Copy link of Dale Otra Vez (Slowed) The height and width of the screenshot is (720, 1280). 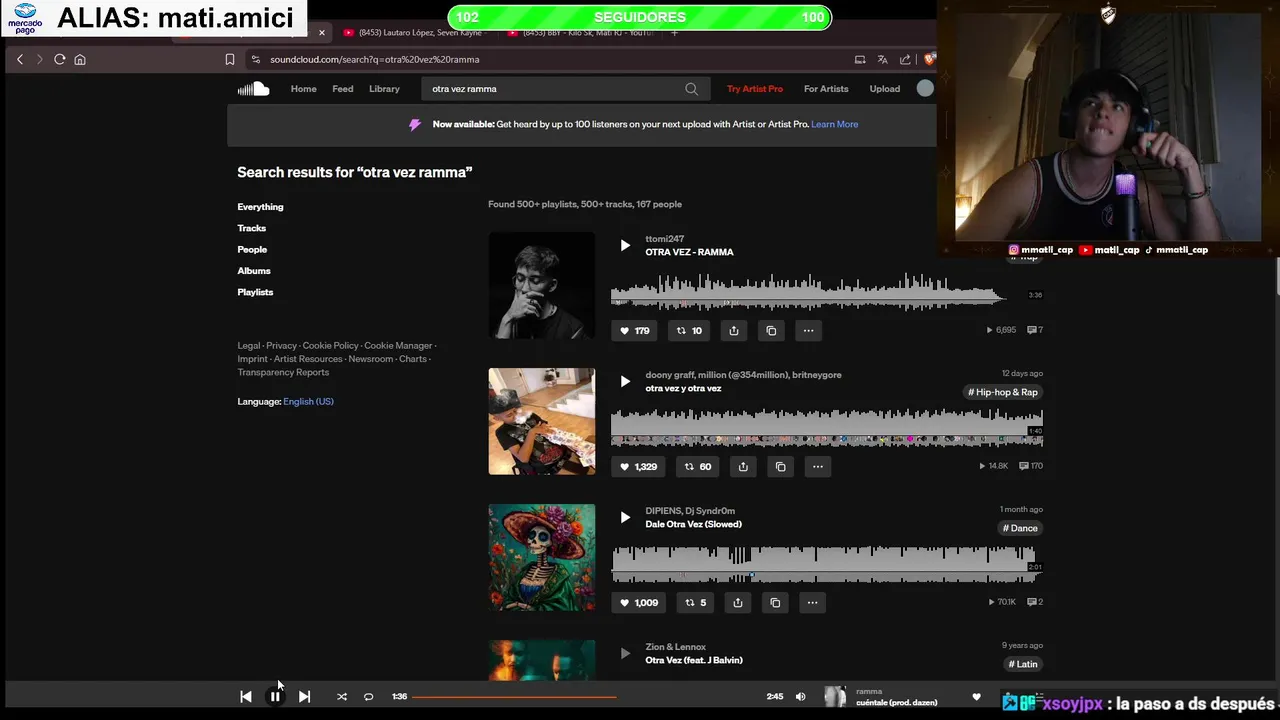click(x=775, y=602)
